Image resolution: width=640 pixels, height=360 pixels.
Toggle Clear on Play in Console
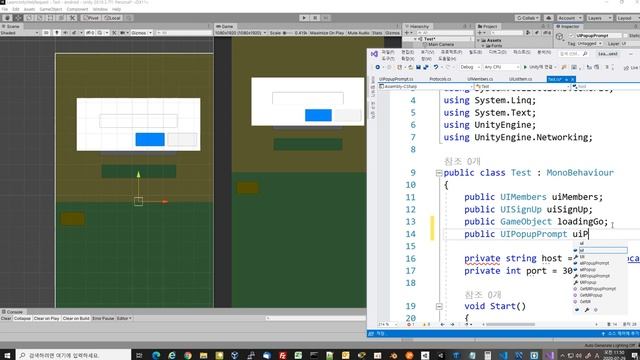point(47,318)
